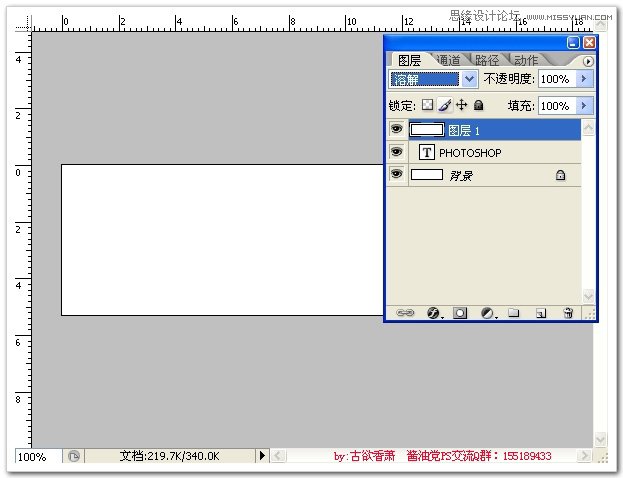Screen dimensions: 623x478
Task: Select the 背景 layer name
Action: point(461,175)
